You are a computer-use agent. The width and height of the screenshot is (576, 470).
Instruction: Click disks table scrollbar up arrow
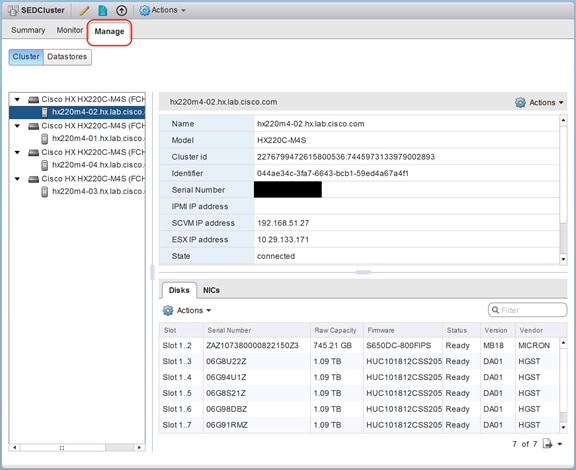click(x=563, y=343)
